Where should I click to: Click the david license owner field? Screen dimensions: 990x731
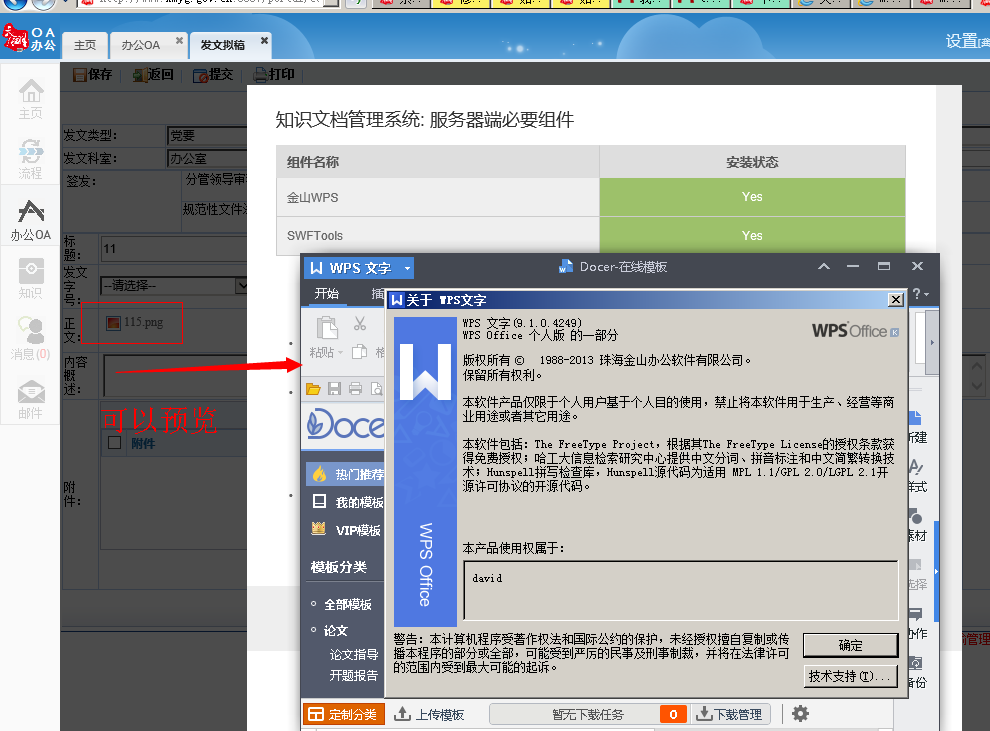pos(681,591)
